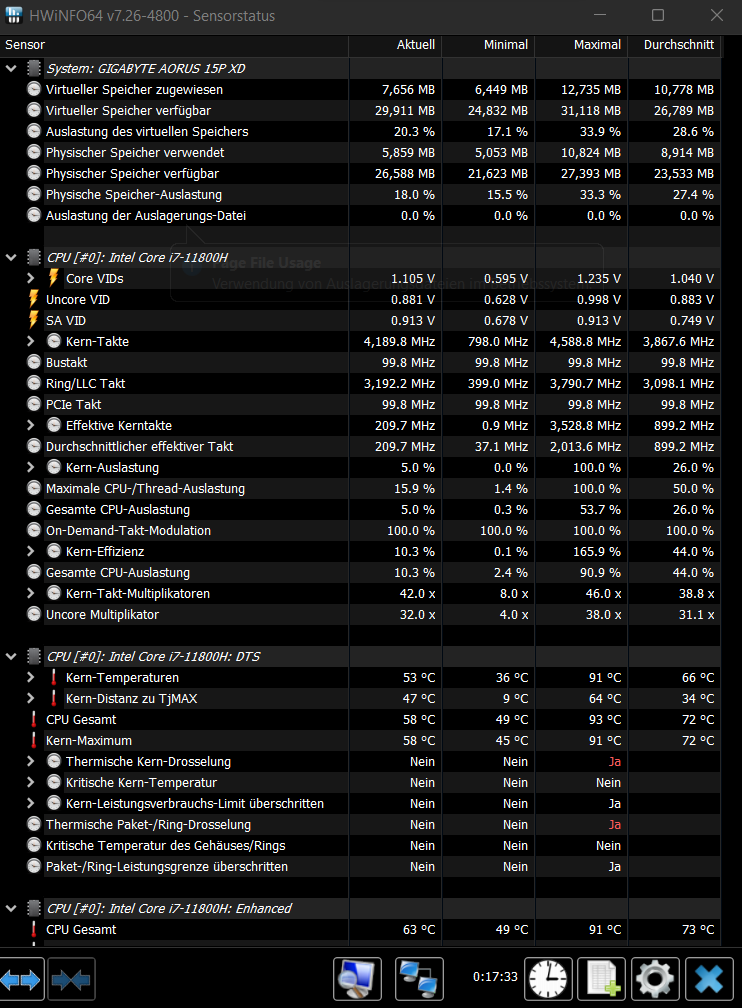Click the icon beside Auslastung der Auslagerungs-Datei
The image size is (742, 1008).
click(x=34, y=215)
